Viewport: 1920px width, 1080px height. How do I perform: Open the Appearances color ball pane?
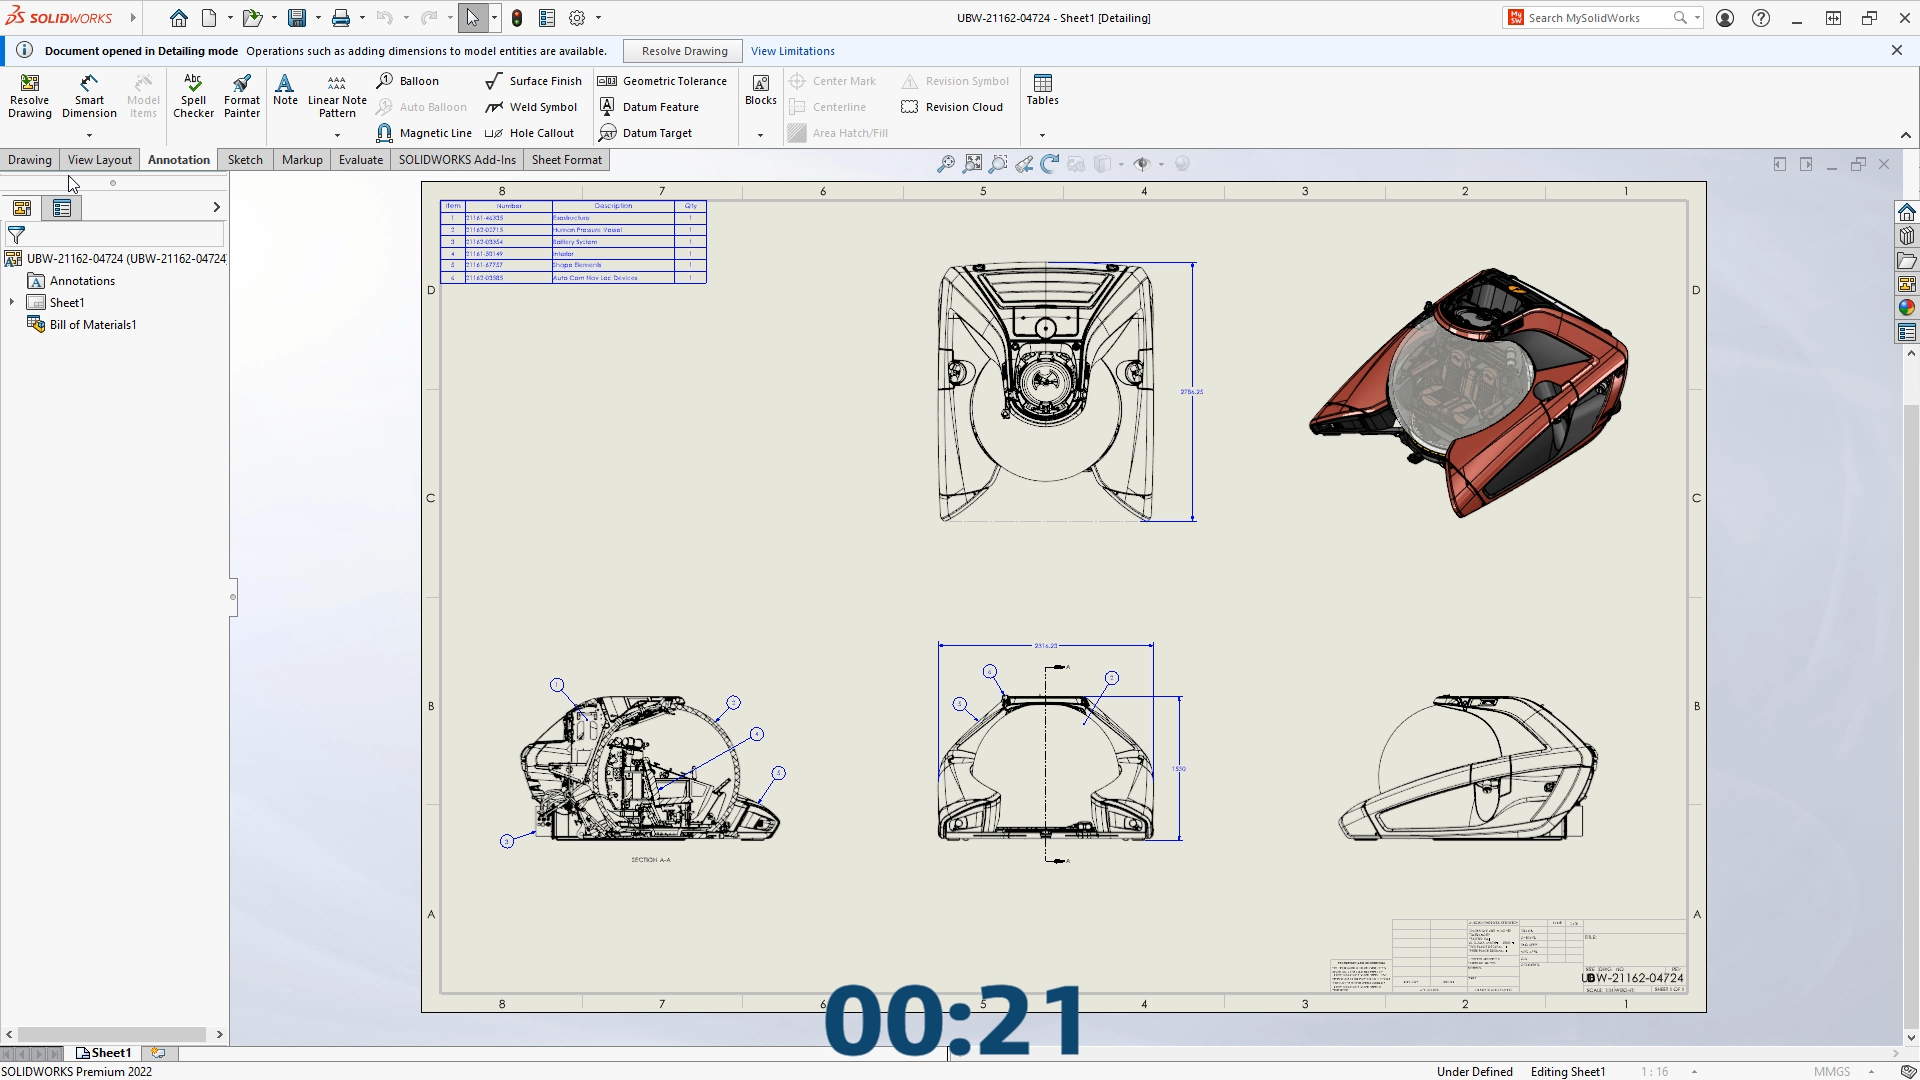coord(1906,308)
